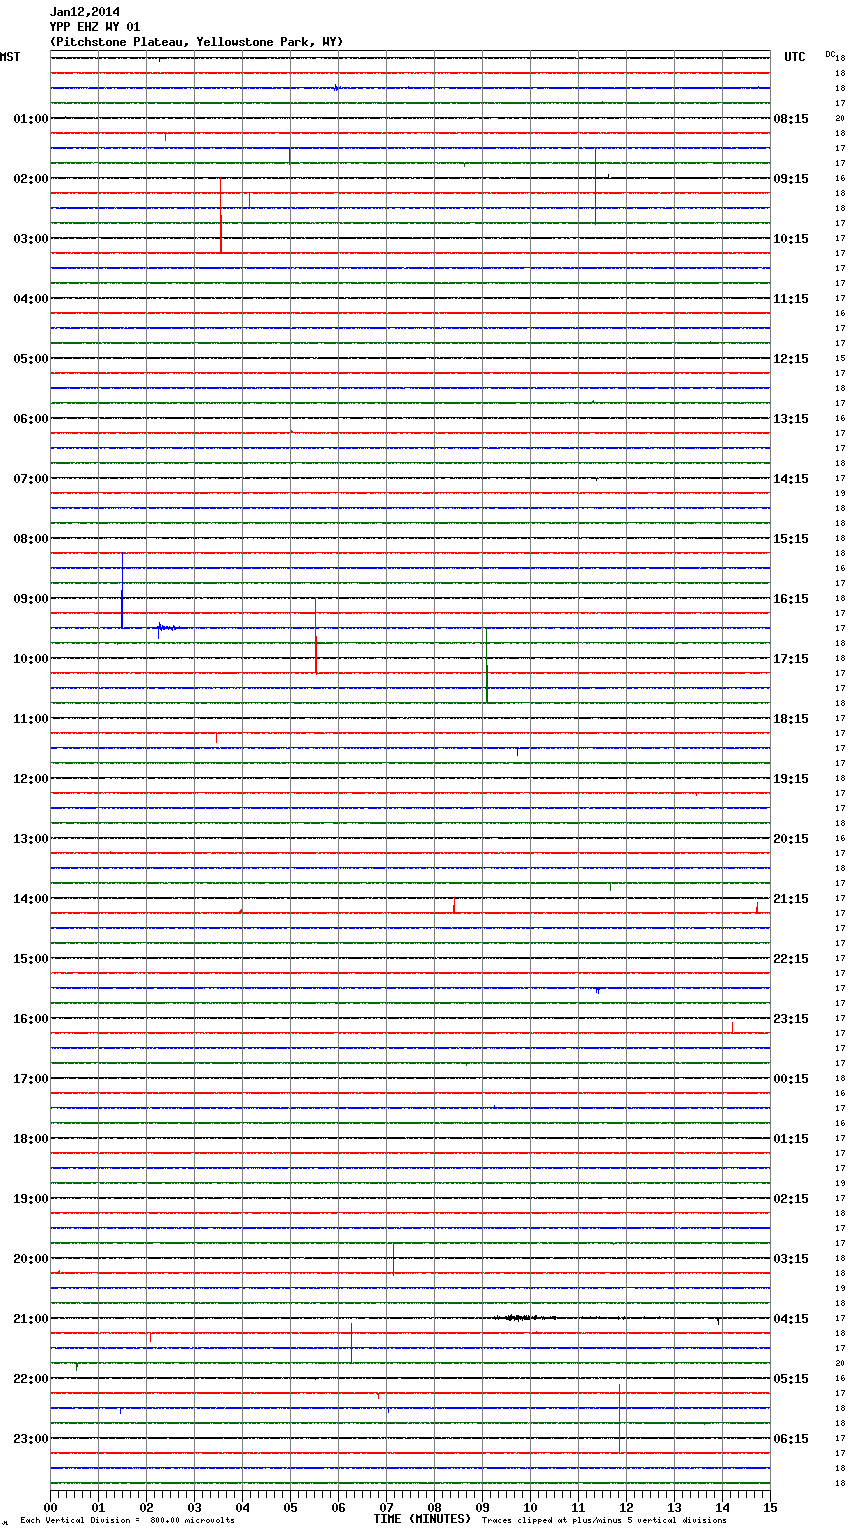Pick the 16:15 UTC time label
850x1534 pixels.
coord(791,599)
